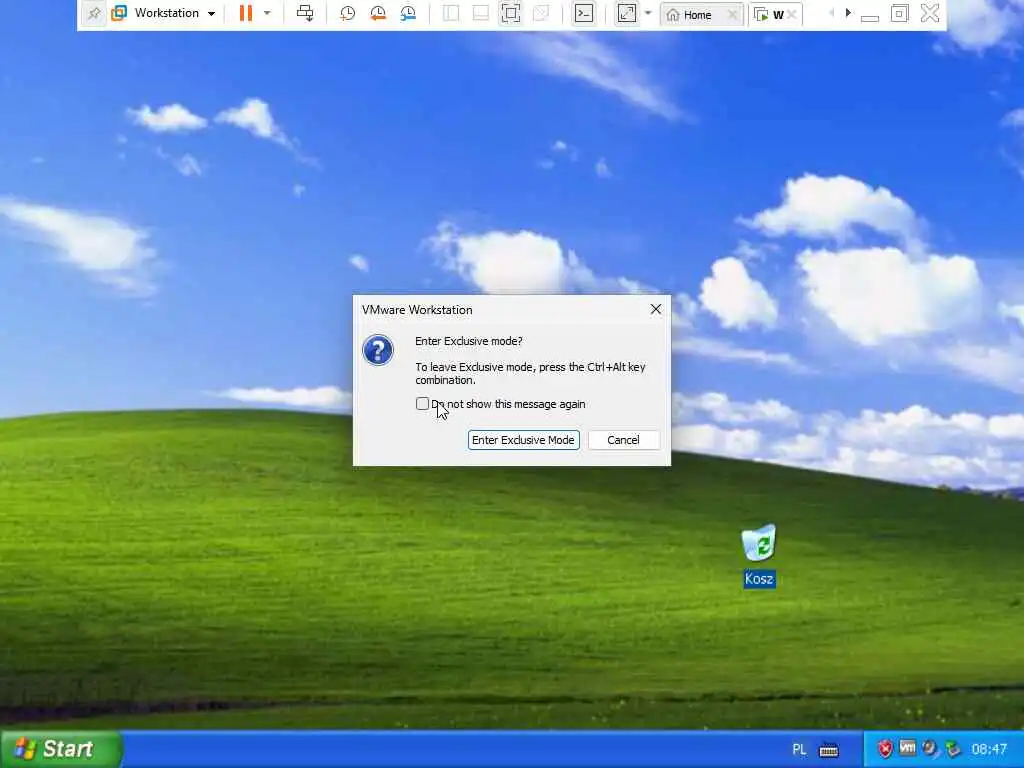Viewport: 1024px width, 768px height.
Task: Open the console view icon
Action: pos(584,13)
